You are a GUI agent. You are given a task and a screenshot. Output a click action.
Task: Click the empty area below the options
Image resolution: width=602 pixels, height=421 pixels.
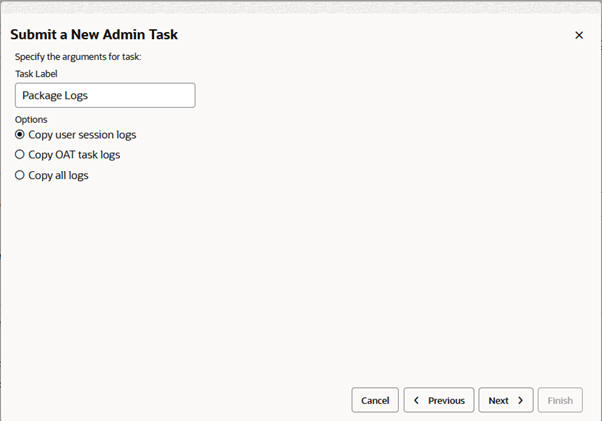(300, 280)
